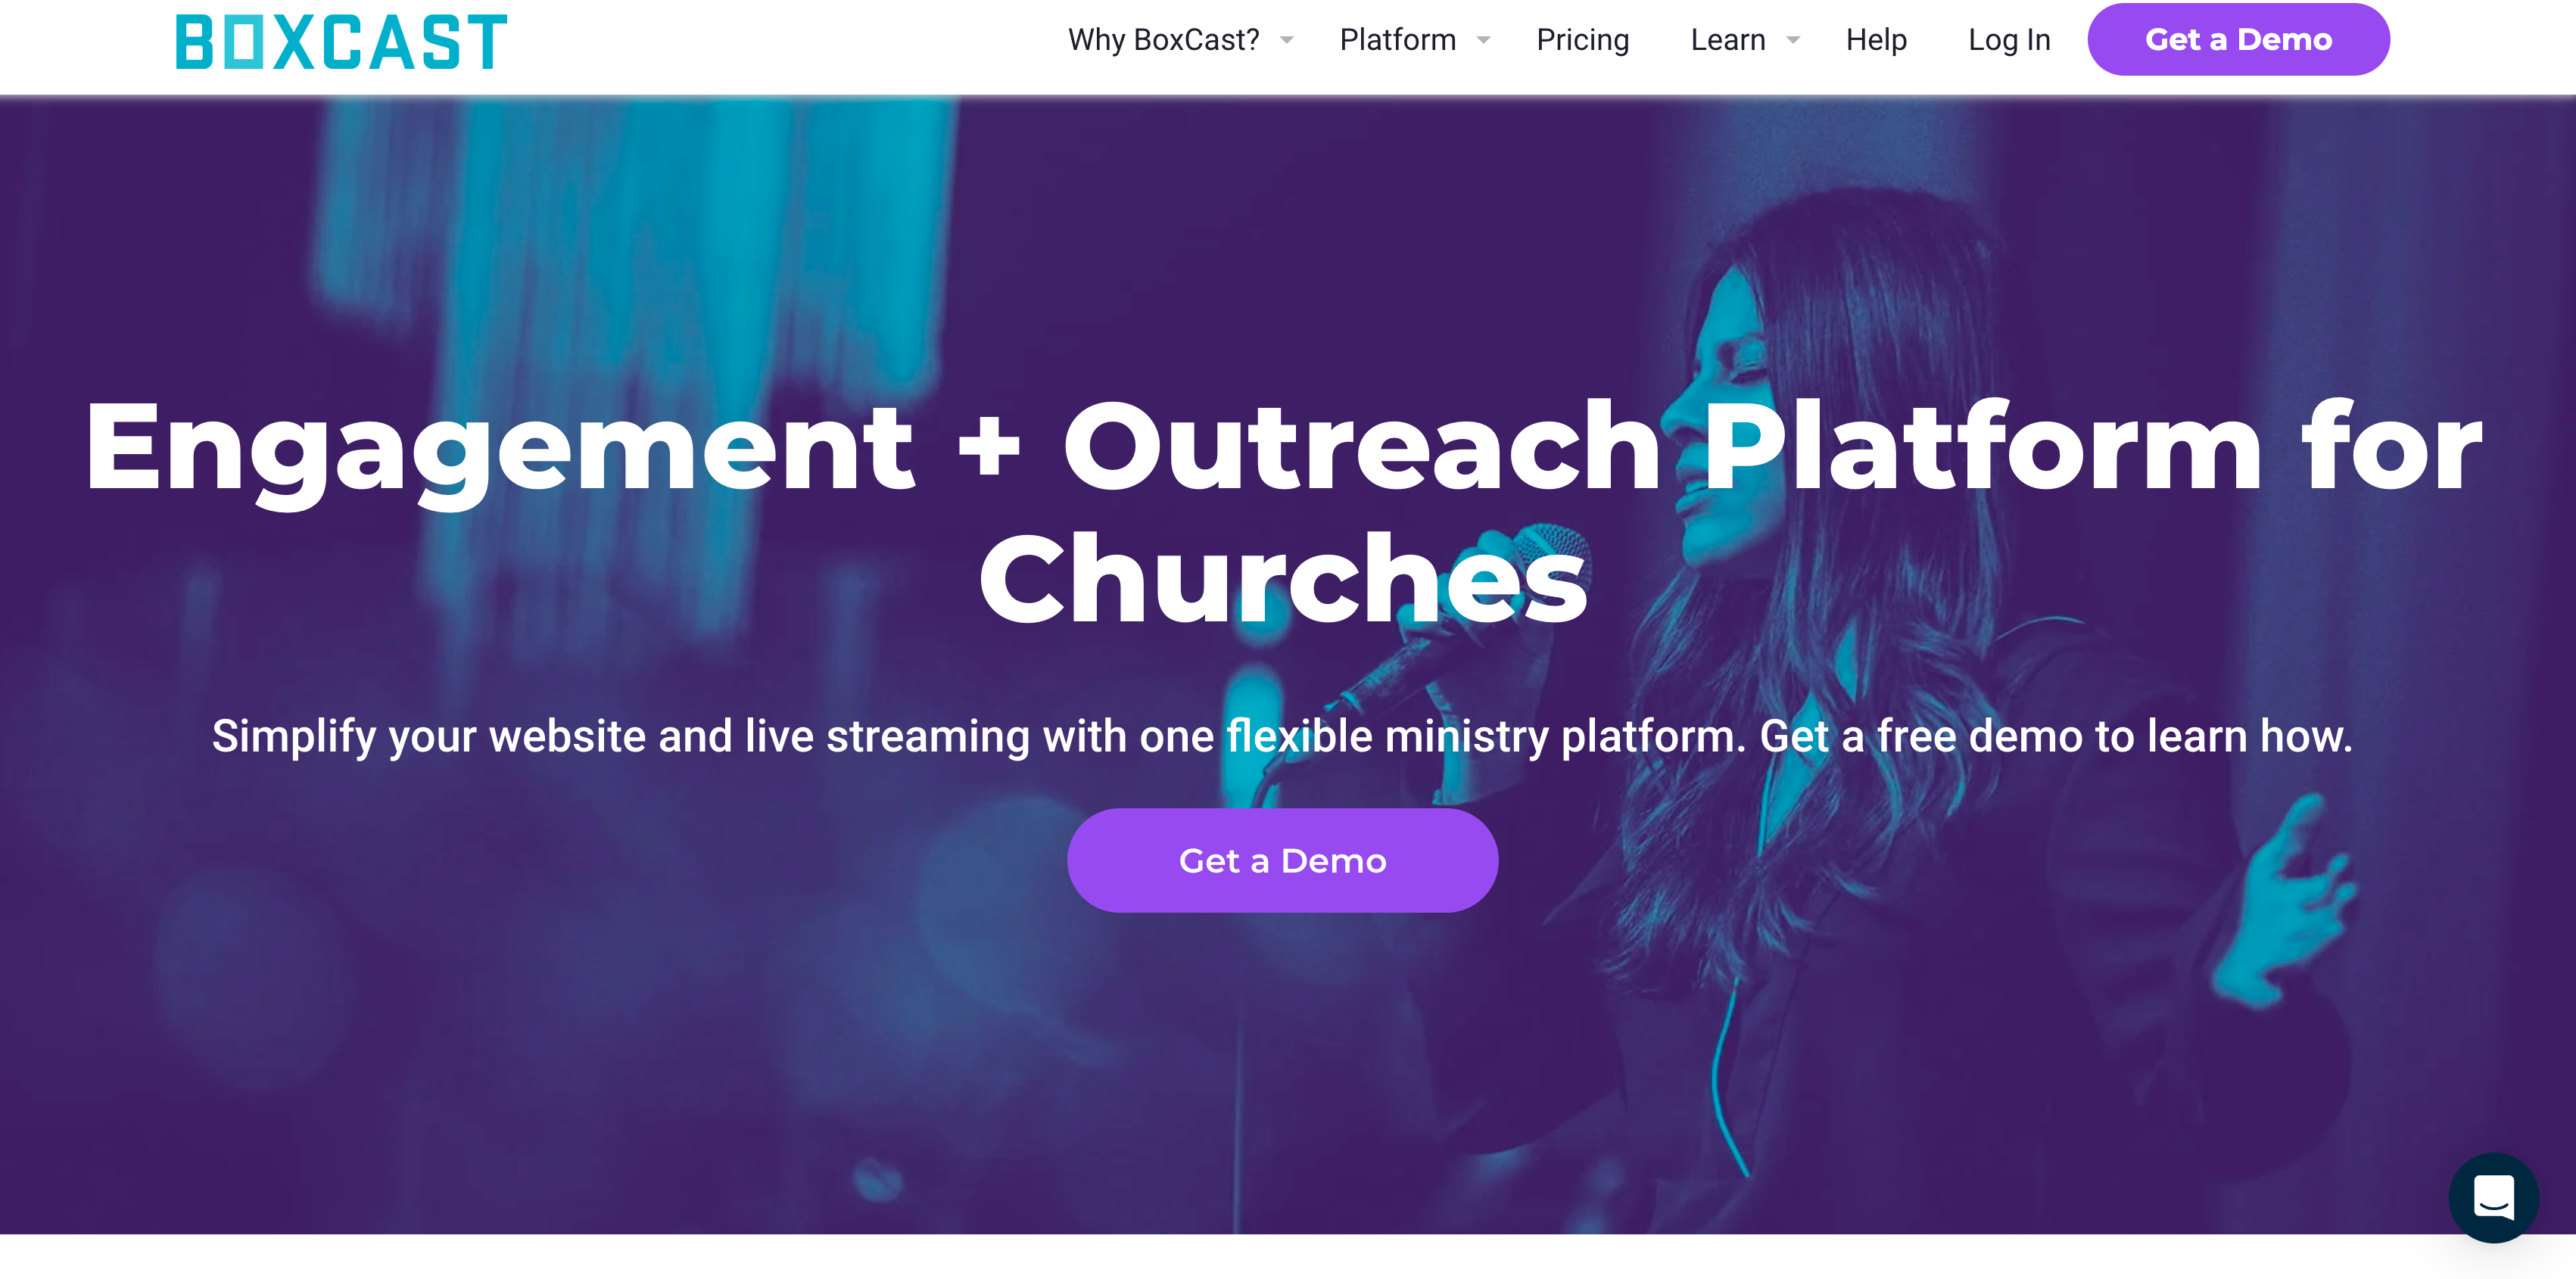Image resolution: width=2576 pixels, height=1279 pixels.
Task: Click the word Churches in the headline
Action: (1283, 578)
